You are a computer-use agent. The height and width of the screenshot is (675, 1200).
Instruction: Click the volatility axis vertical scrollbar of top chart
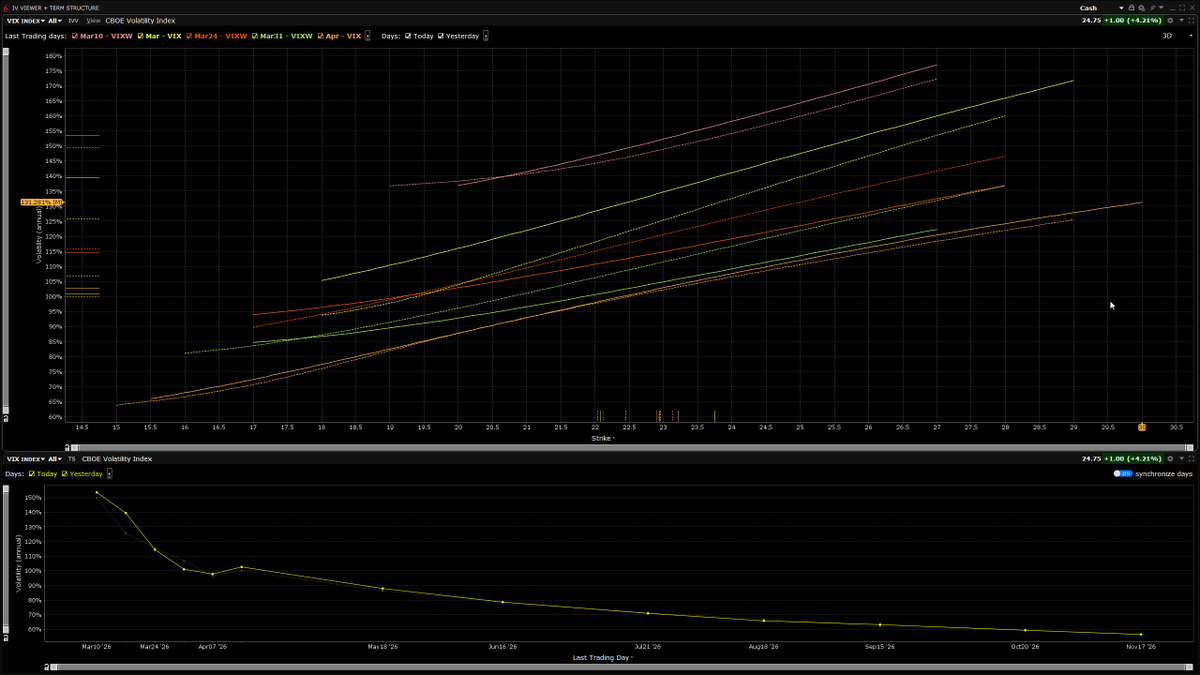point(8,229)
